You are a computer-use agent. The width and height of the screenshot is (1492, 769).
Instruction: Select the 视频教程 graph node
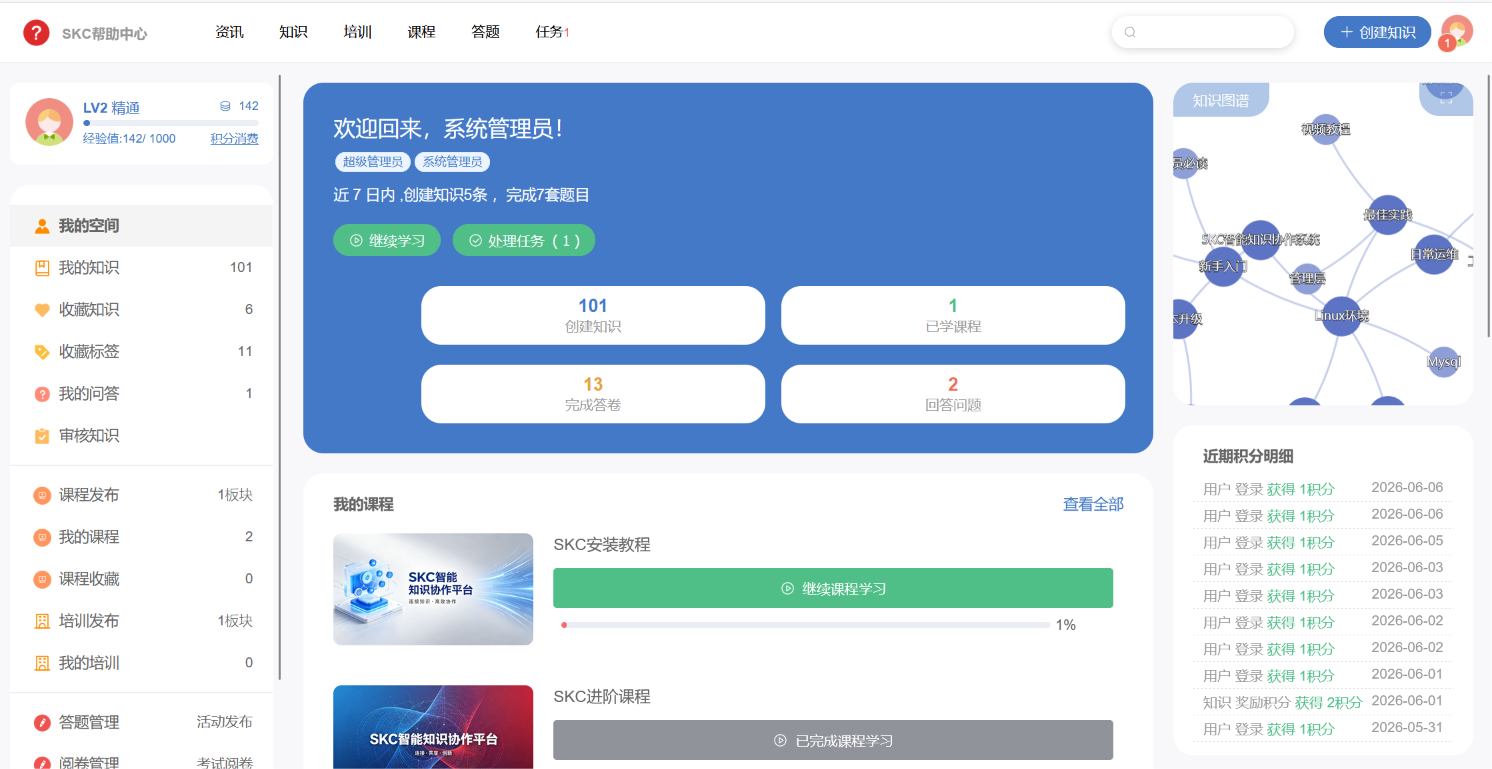[x=1325, y=129]
